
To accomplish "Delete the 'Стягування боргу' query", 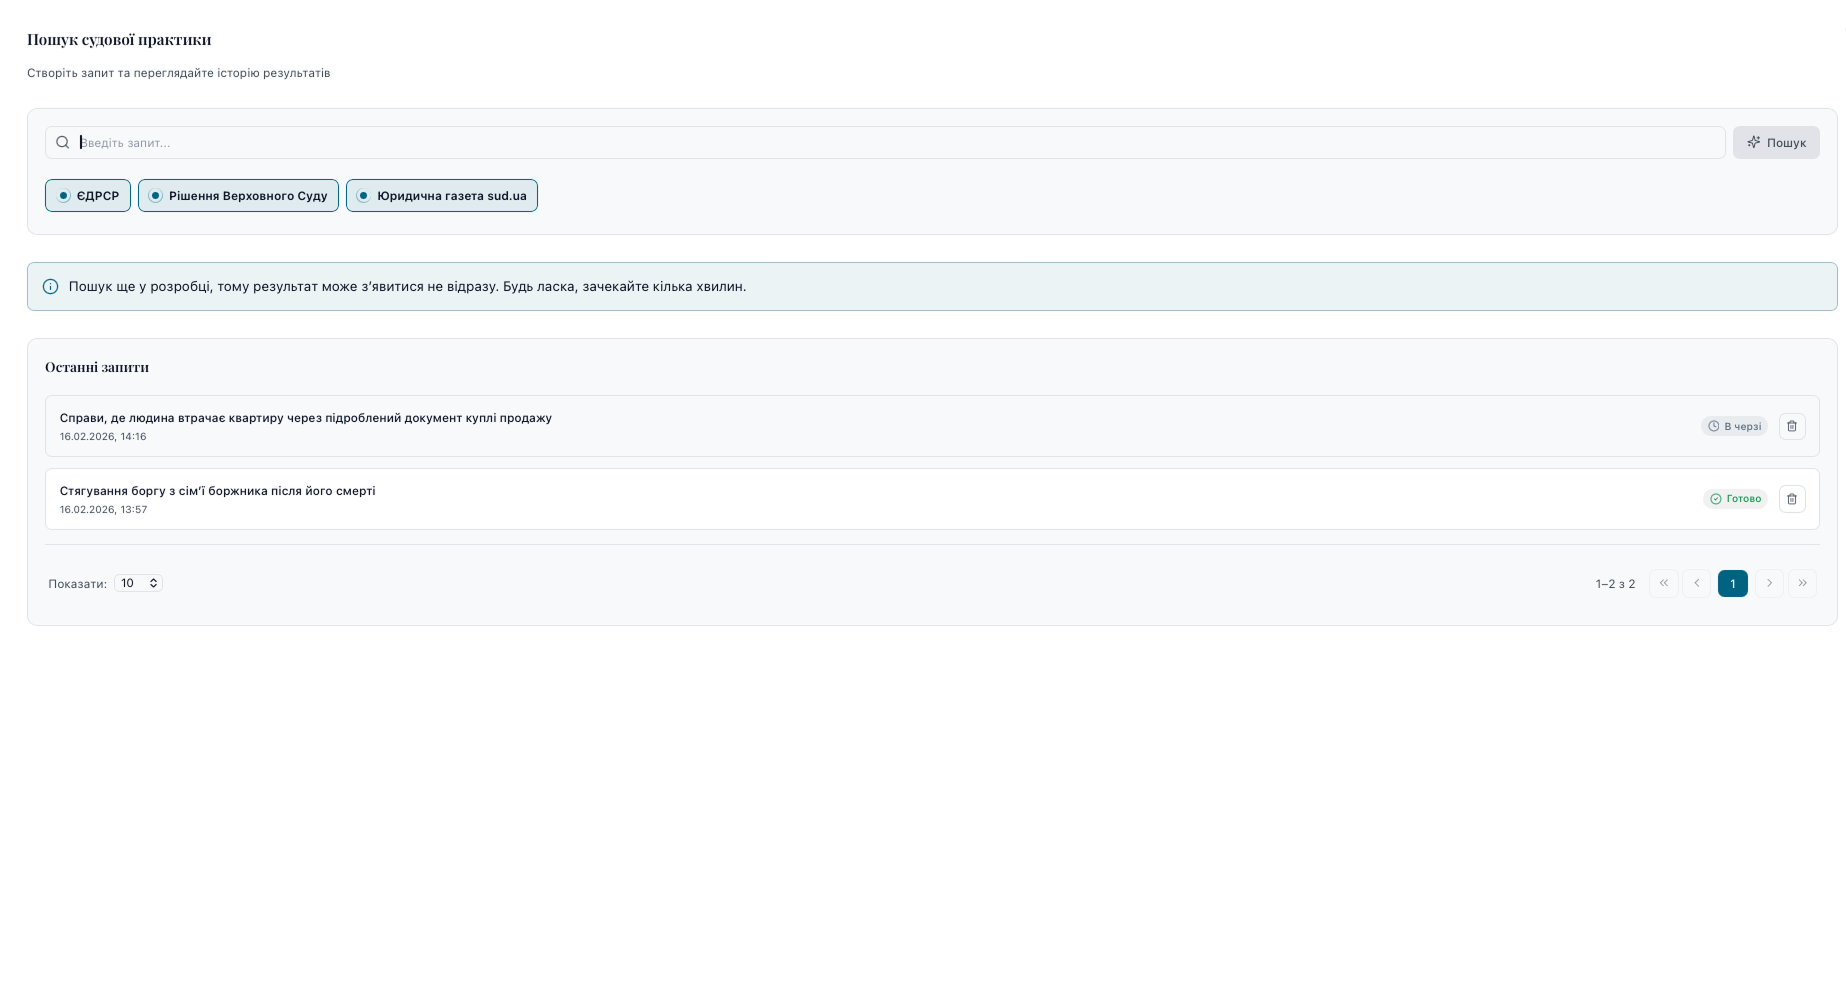I will point(1792,499).
